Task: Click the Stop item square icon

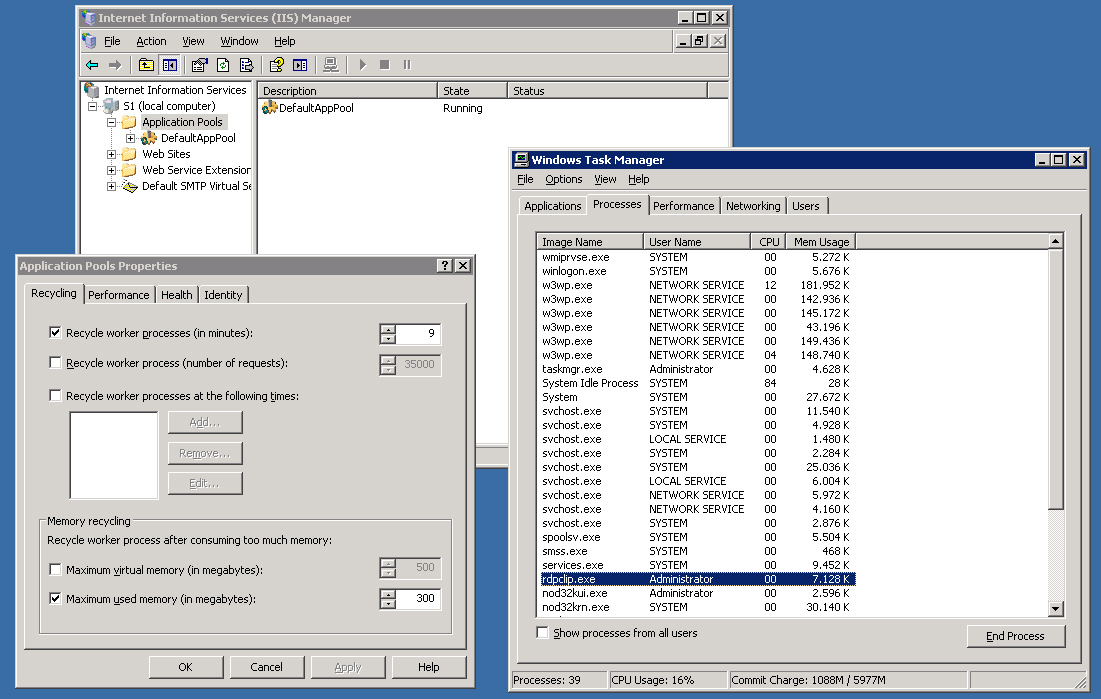Action: coord(385,65)
